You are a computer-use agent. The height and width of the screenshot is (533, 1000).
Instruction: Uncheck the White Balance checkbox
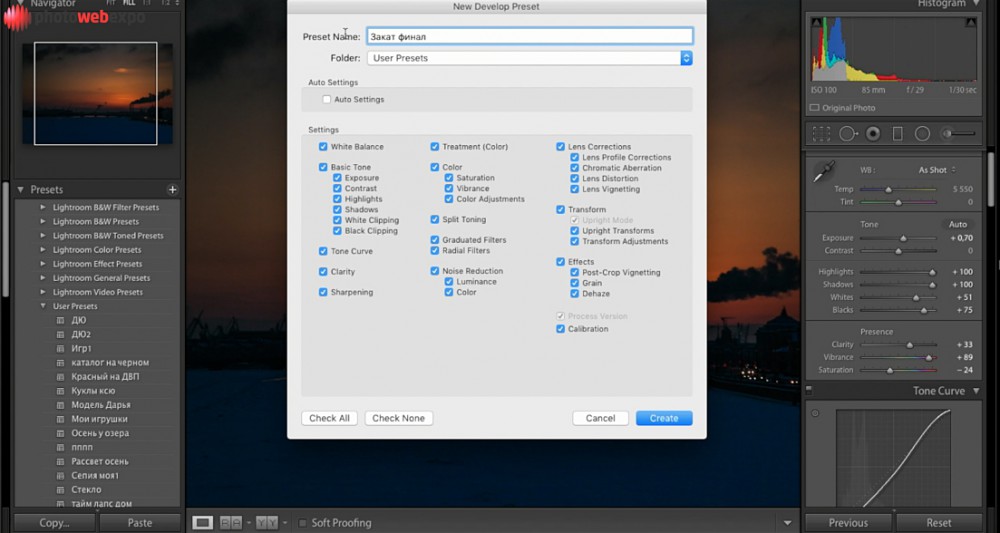pos(323,147)
